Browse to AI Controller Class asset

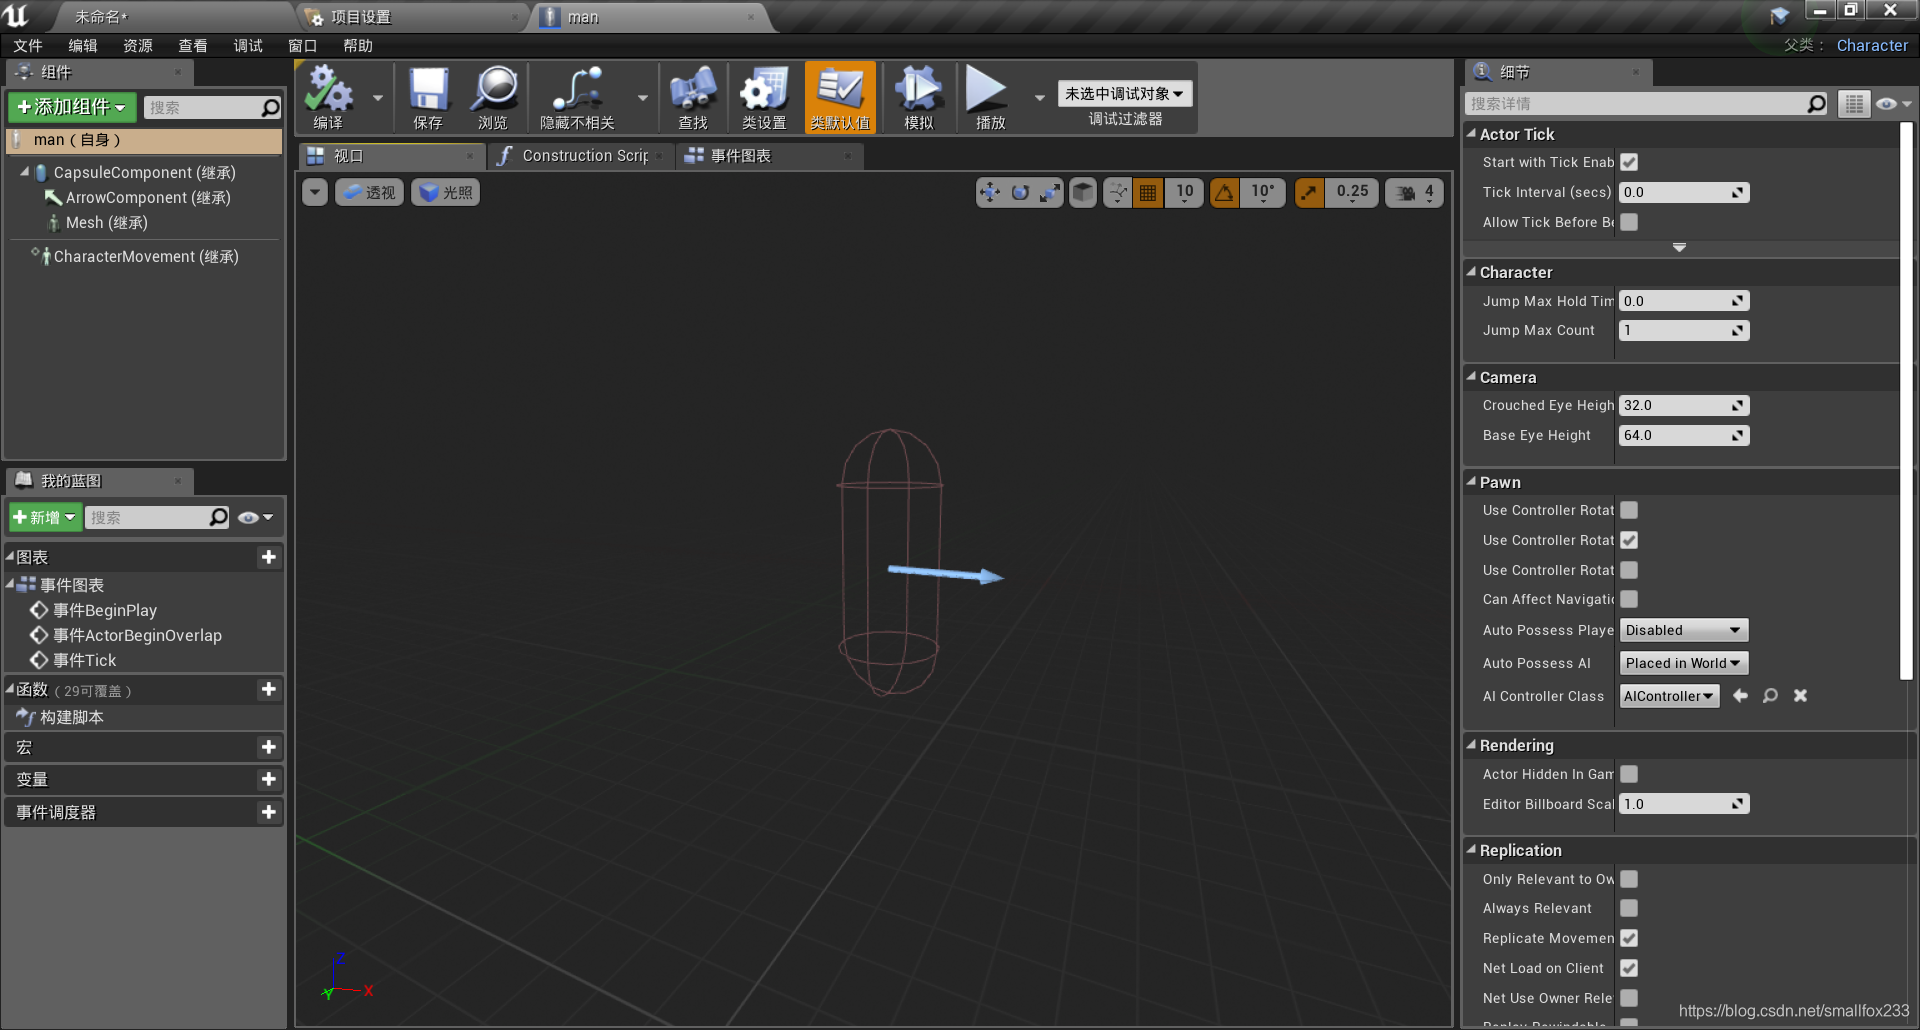tap(1770, 696)
